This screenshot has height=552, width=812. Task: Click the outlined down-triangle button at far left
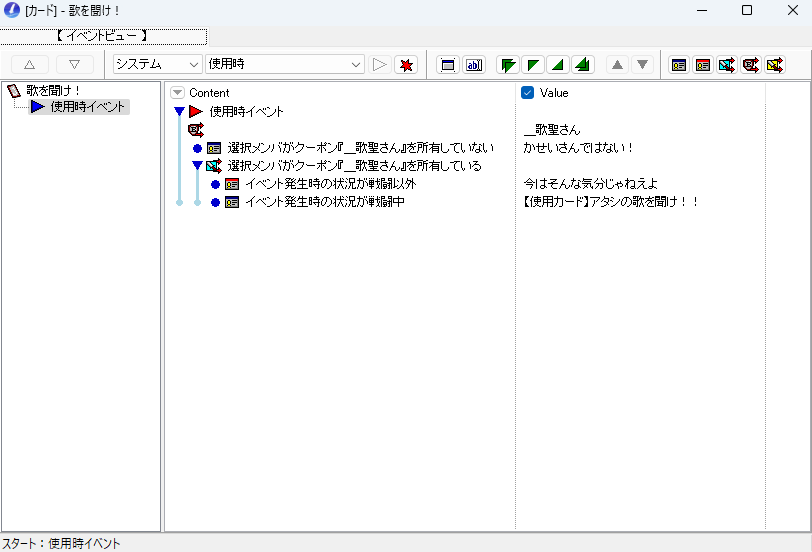[x=74, y=65]
